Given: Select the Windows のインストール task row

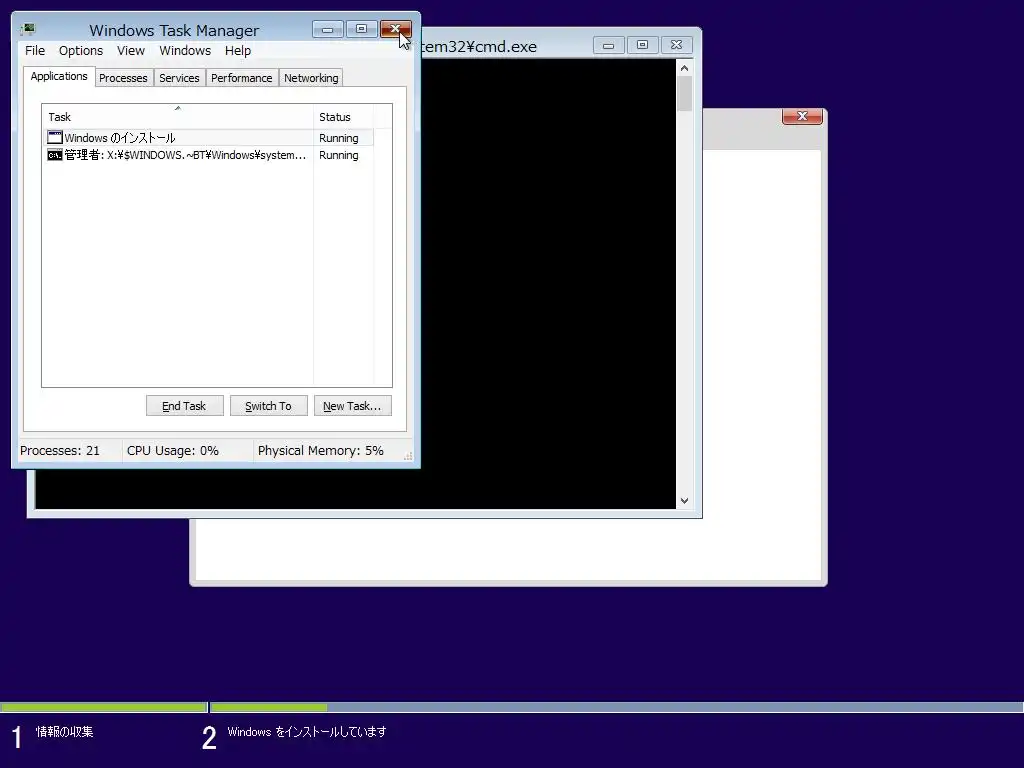Looking at the screenshot, I should pyautogui.click(x=208, y=138).
